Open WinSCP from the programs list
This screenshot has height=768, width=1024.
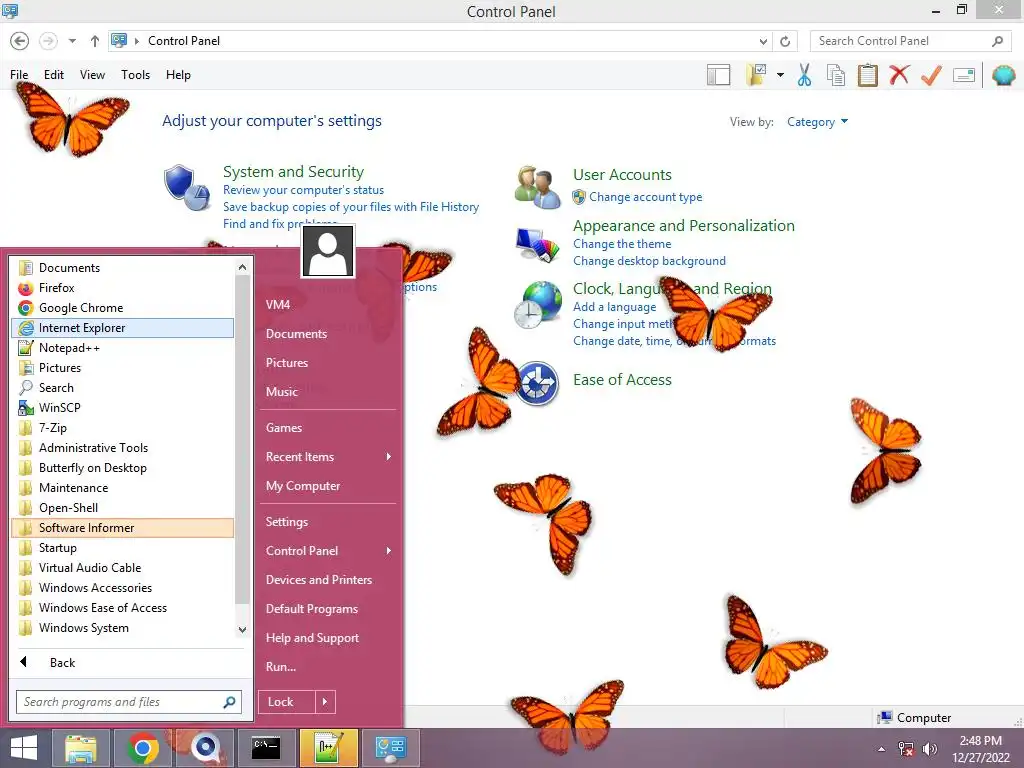coord(123,408)
